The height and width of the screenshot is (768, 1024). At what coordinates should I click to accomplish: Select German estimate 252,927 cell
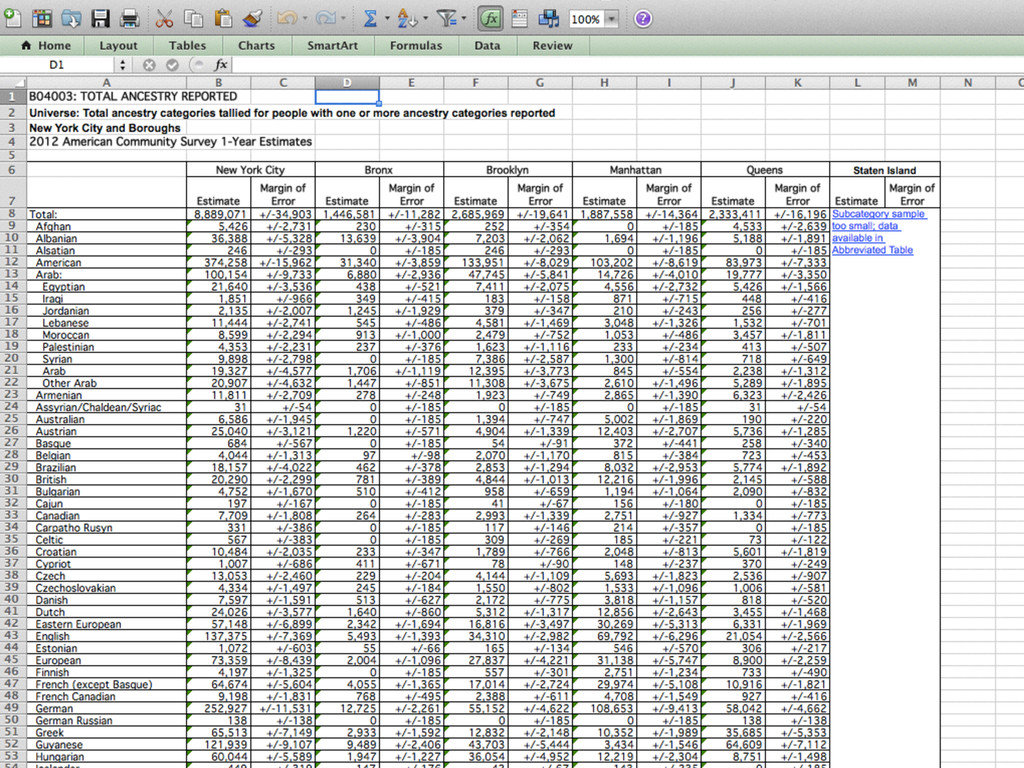pos(218,709)
